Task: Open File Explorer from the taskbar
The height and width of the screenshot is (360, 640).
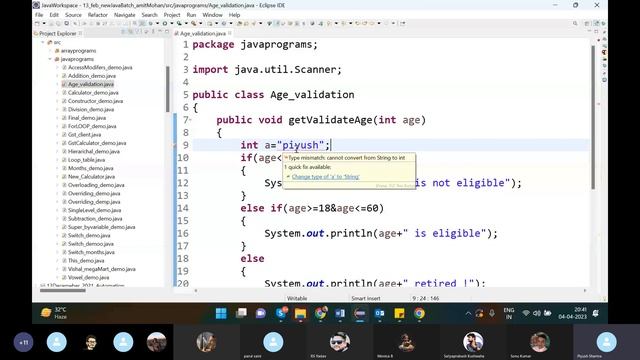Action: click(300, 313)
